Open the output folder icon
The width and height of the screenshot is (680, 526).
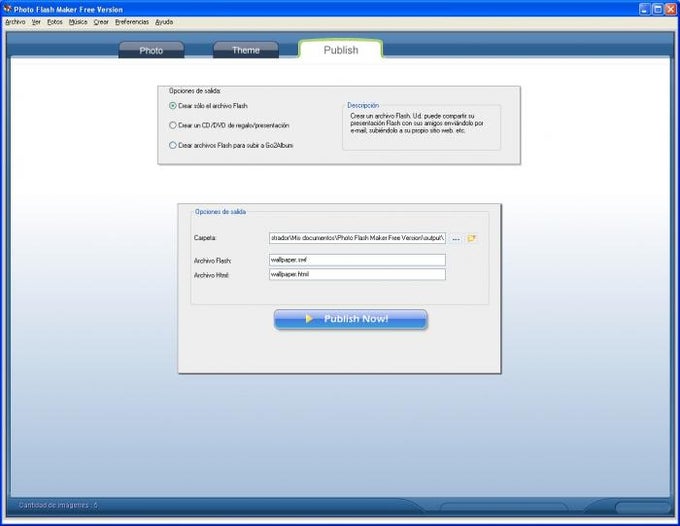[x=471, y=238]
